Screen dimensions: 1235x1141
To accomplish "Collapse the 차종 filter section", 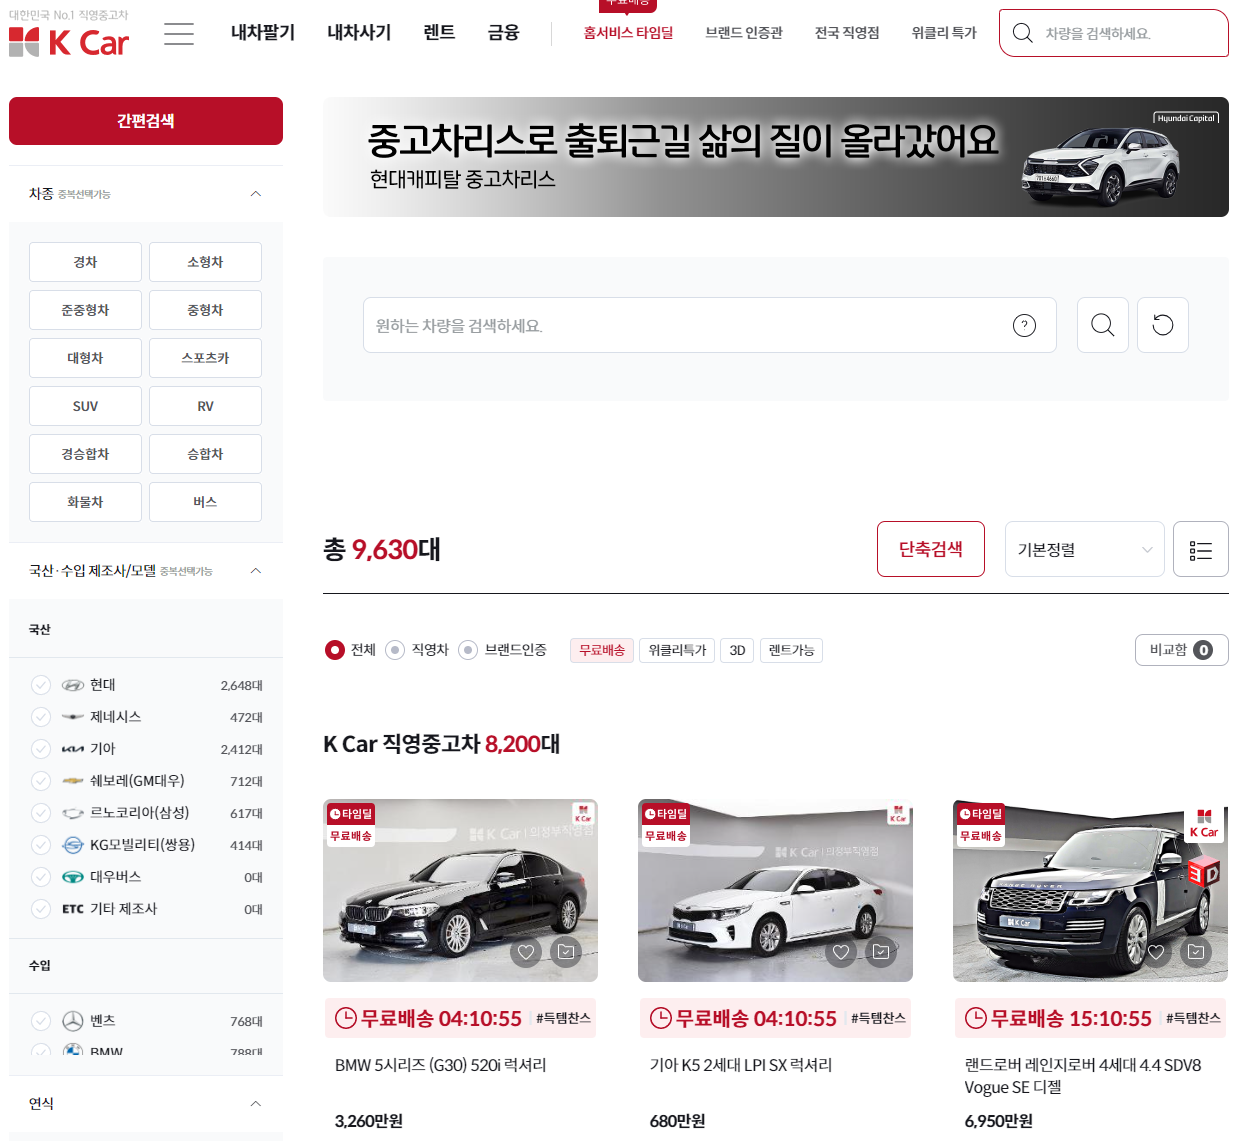I will [x=255, y=192].
